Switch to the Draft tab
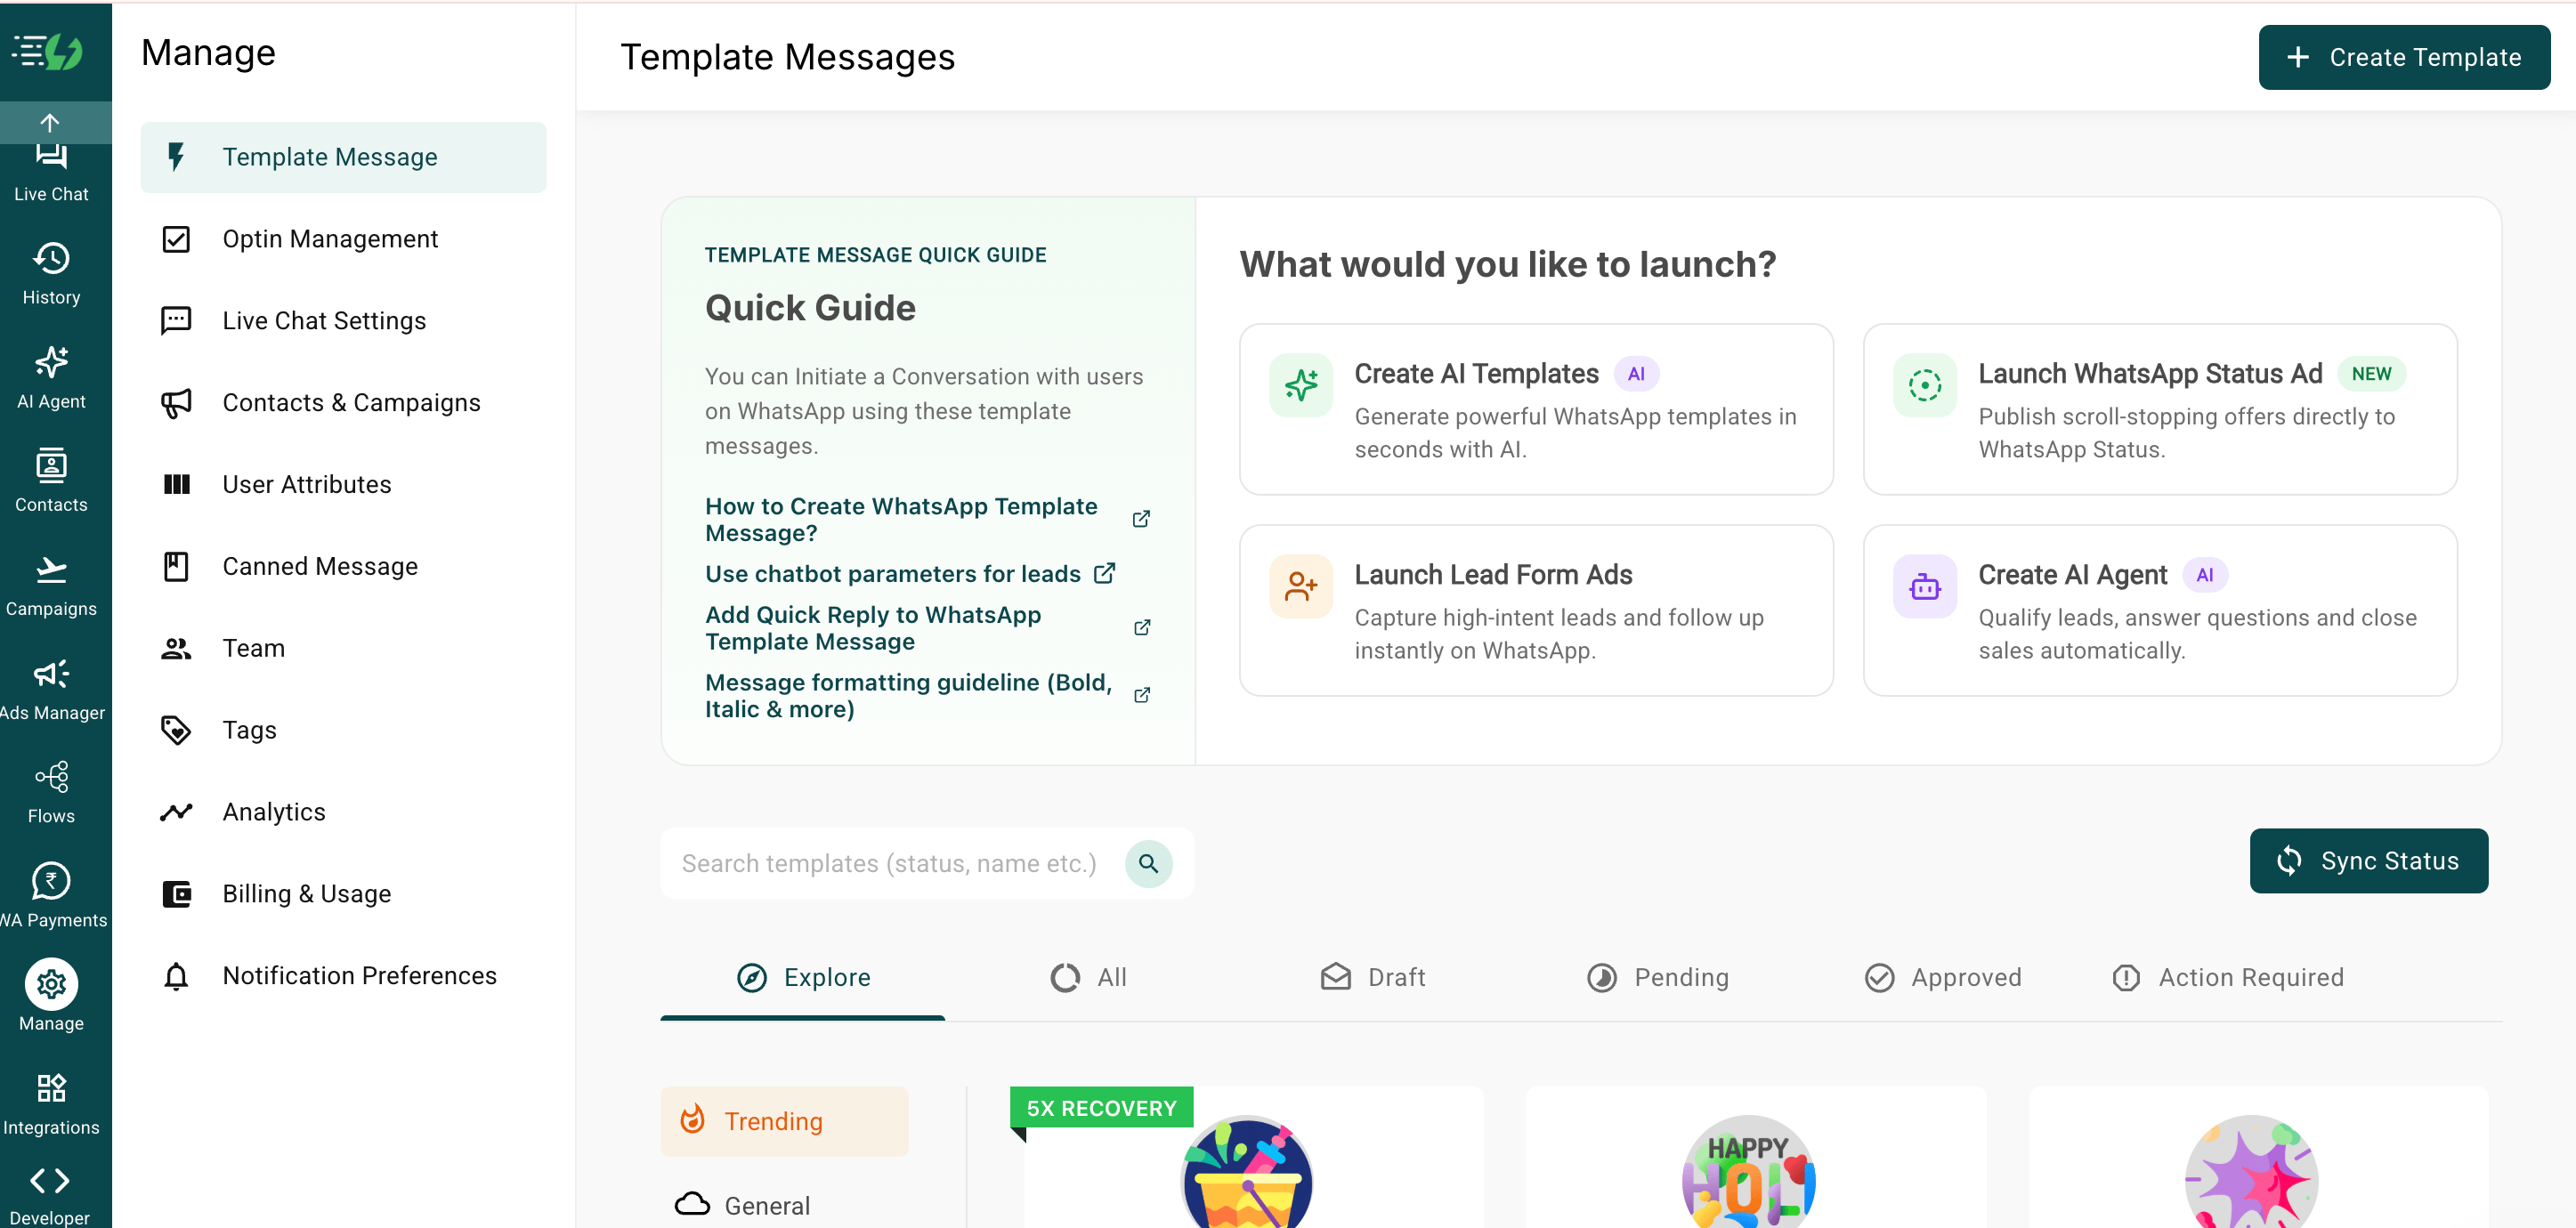This screenshot has height=1228, width=2576. (x=1372, y=977)
